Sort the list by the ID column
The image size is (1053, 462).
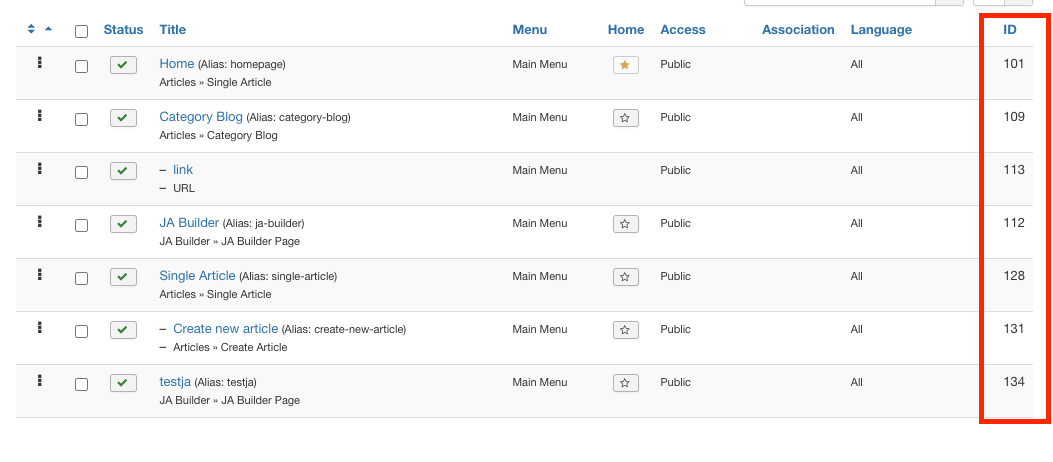click(1010, 30)
